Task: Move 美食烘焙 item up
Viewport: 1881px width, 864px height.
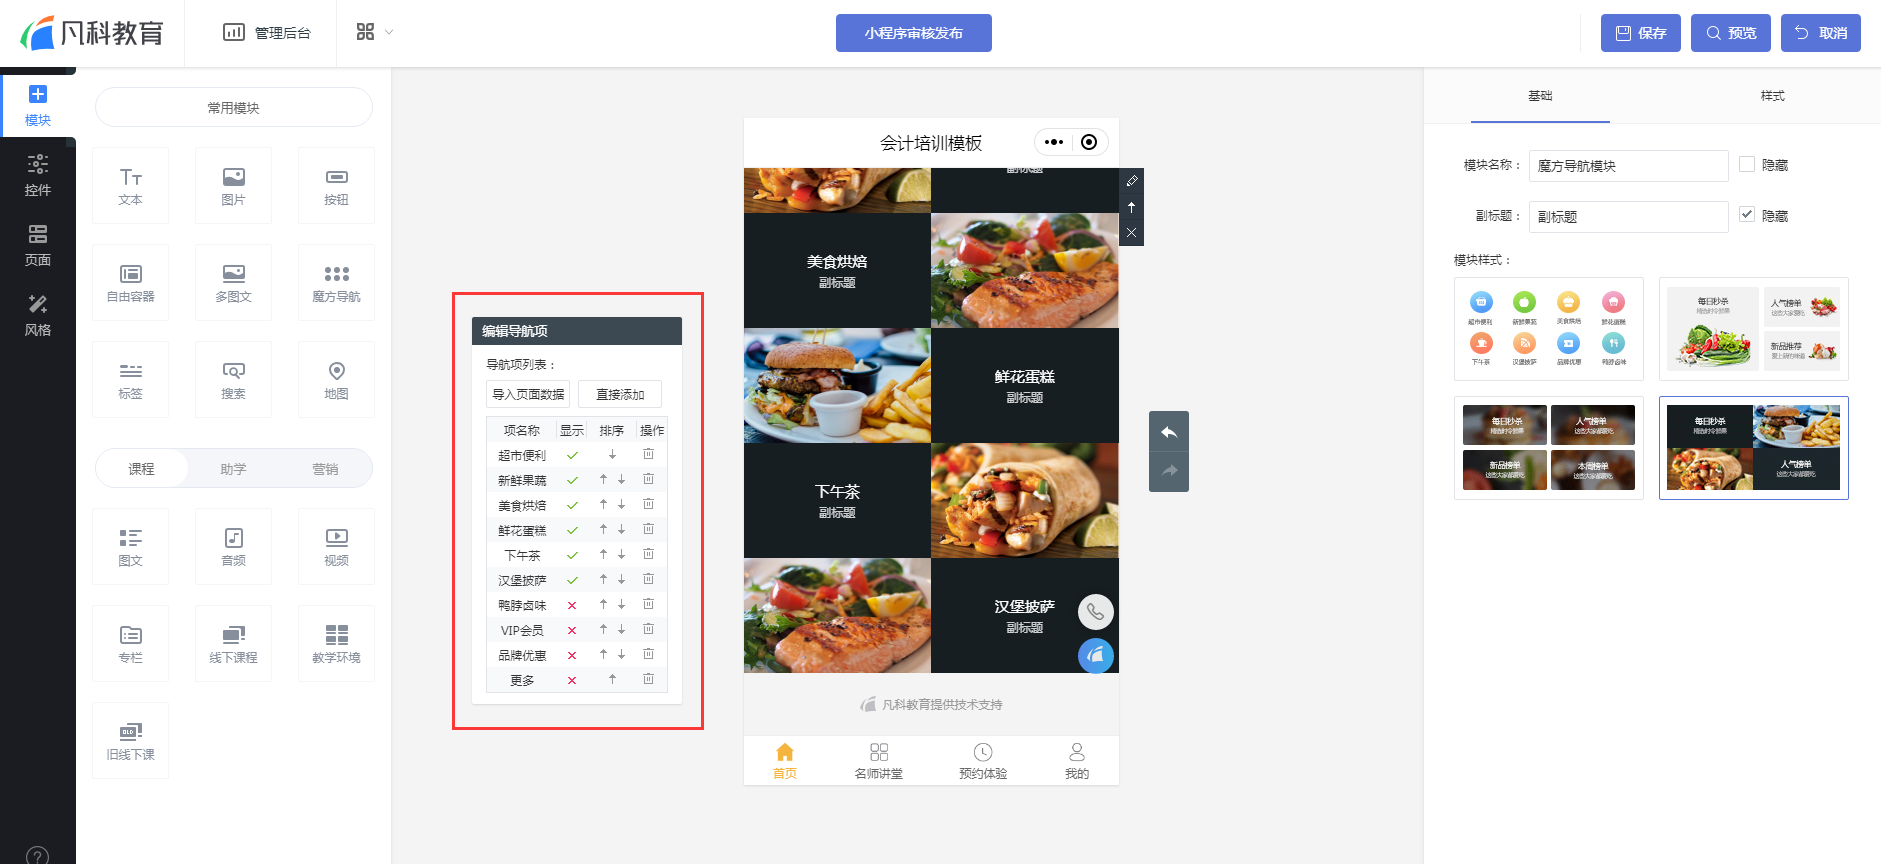Action: click(603, 504)
